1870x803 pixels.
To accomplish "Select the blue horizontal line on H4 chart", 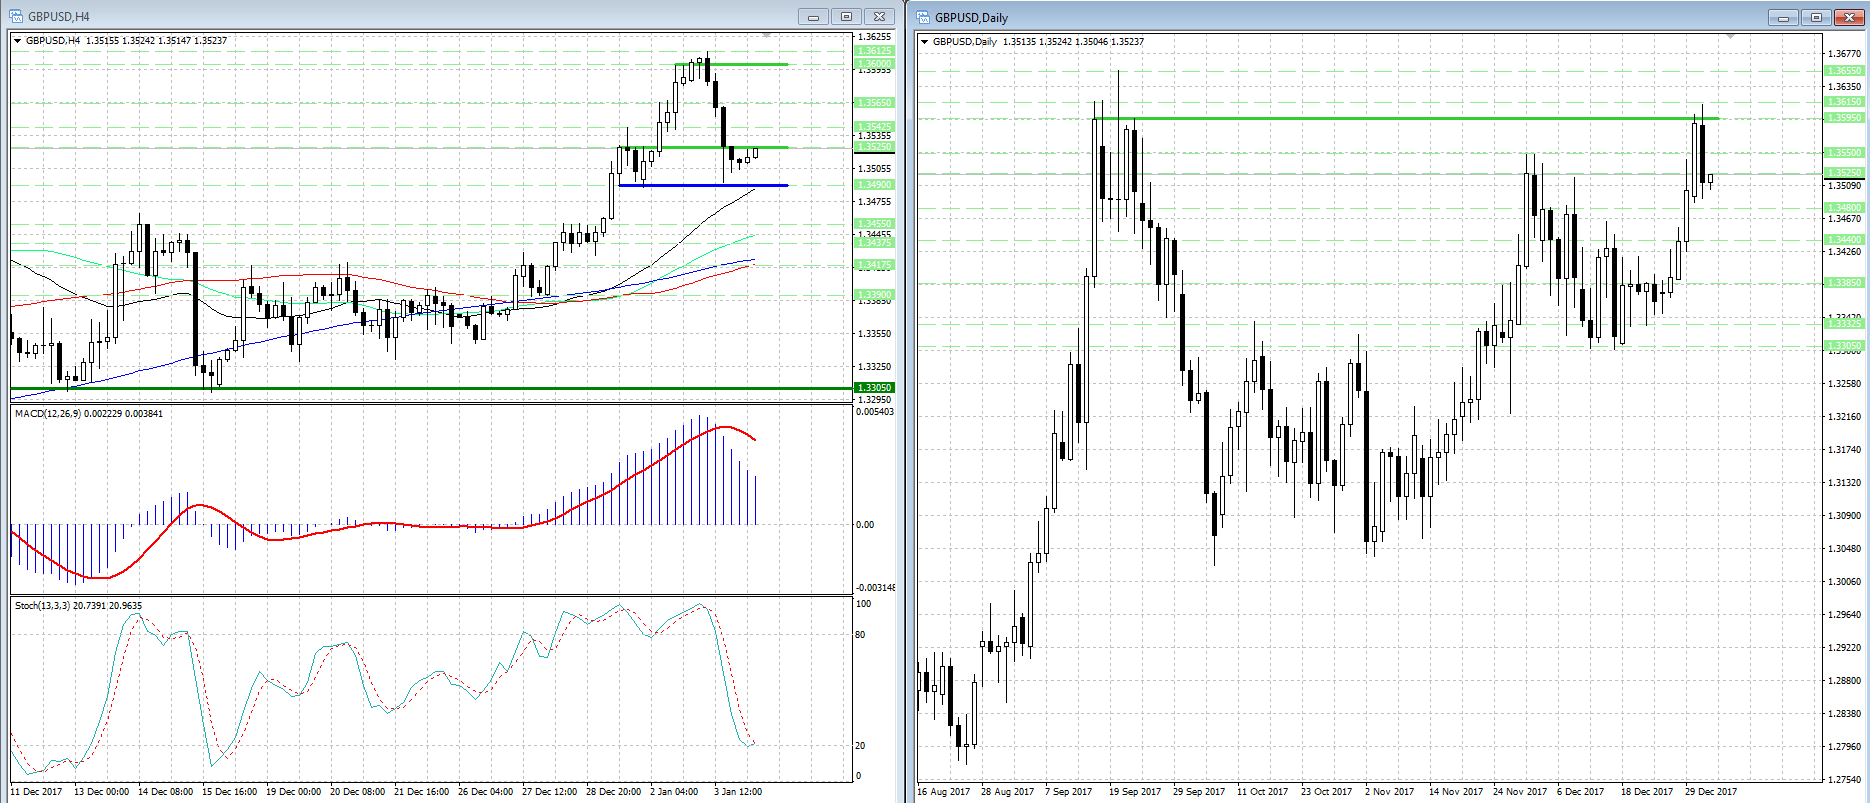I will click(x=700, y=185).
